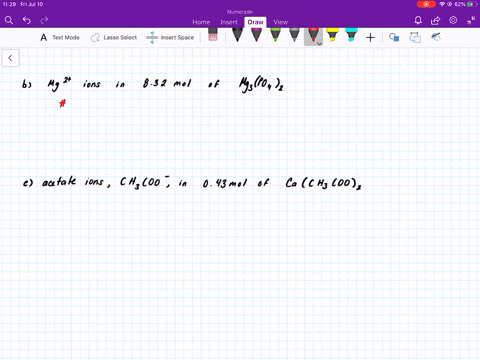
Task: Open the View tab
Action: point(280,22)
